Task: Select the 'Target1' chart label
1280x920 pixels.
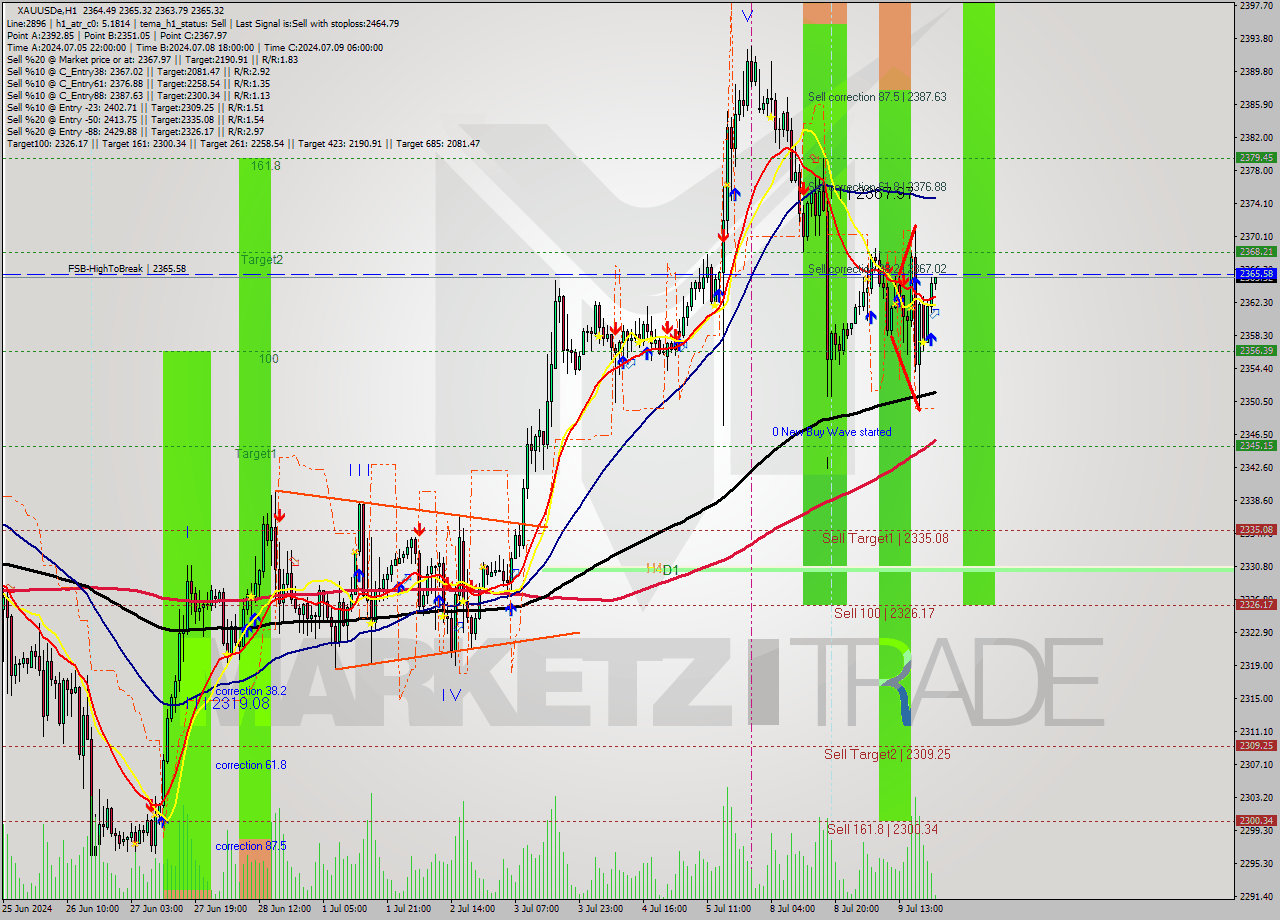Action: click(x=255, y=454)
